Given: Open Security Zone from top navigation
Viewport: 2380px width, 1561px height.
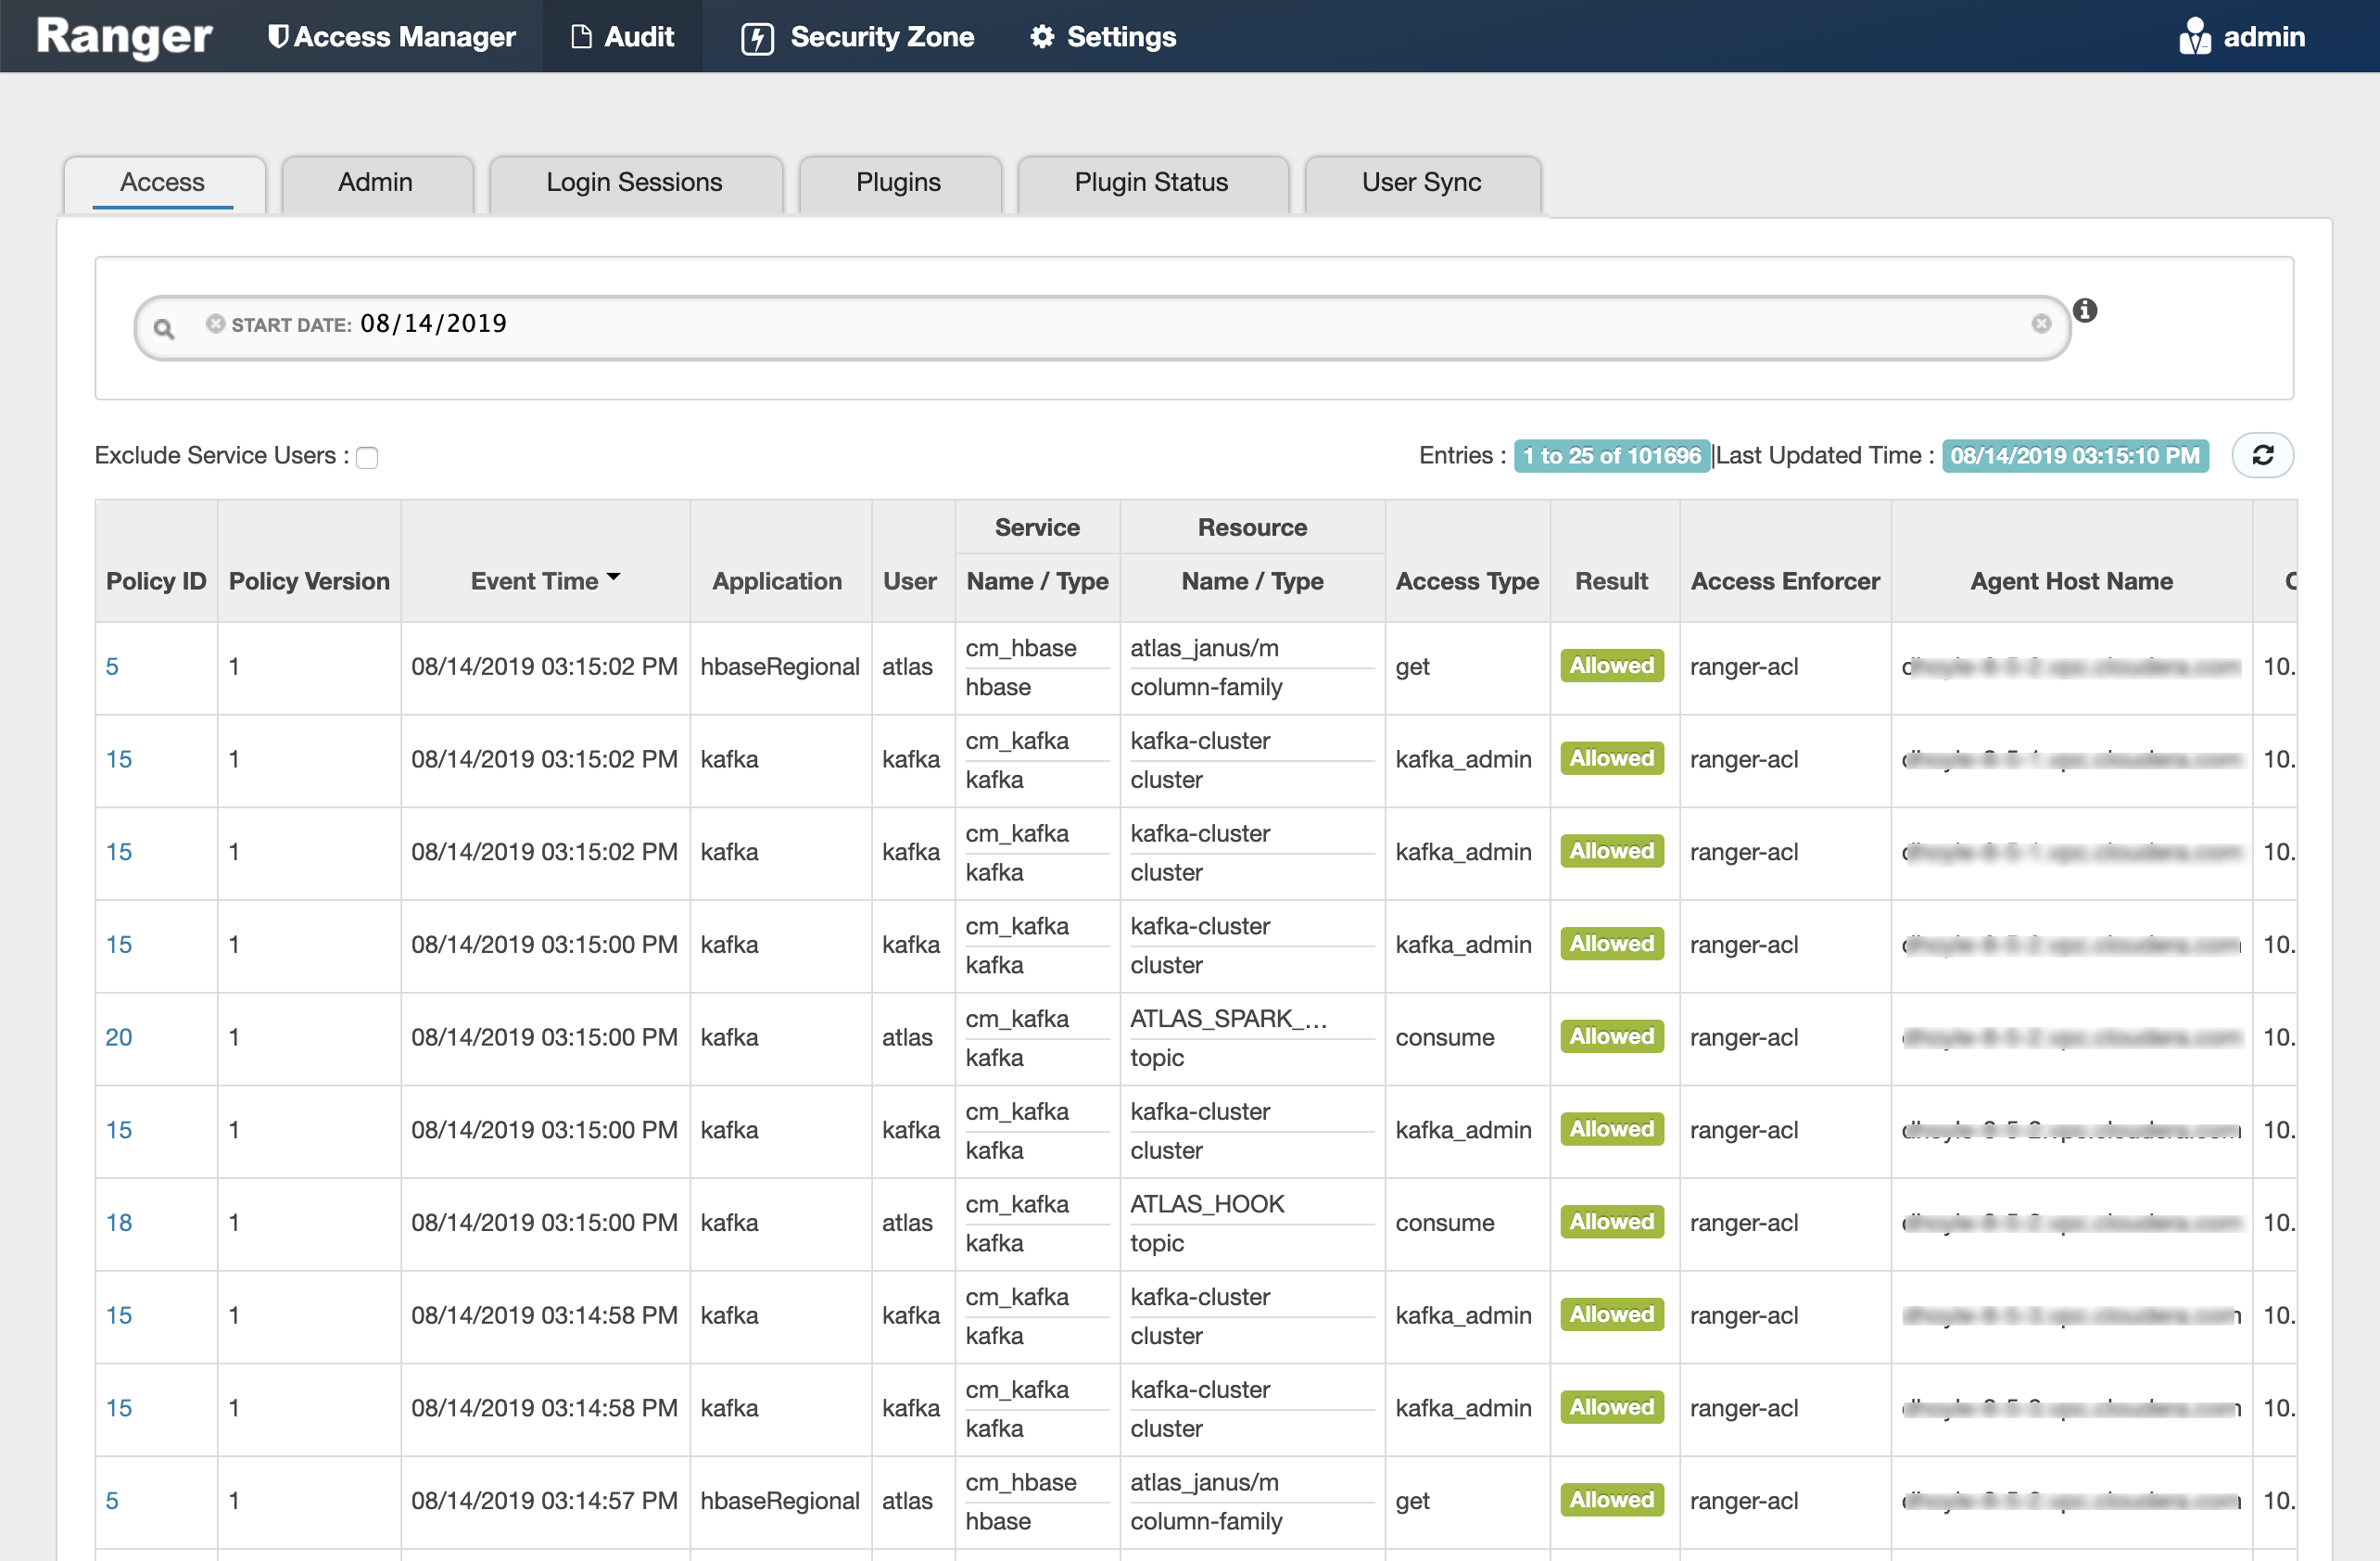Looking at the screenshot, I should pyautogui.click(x=858, y=37).
